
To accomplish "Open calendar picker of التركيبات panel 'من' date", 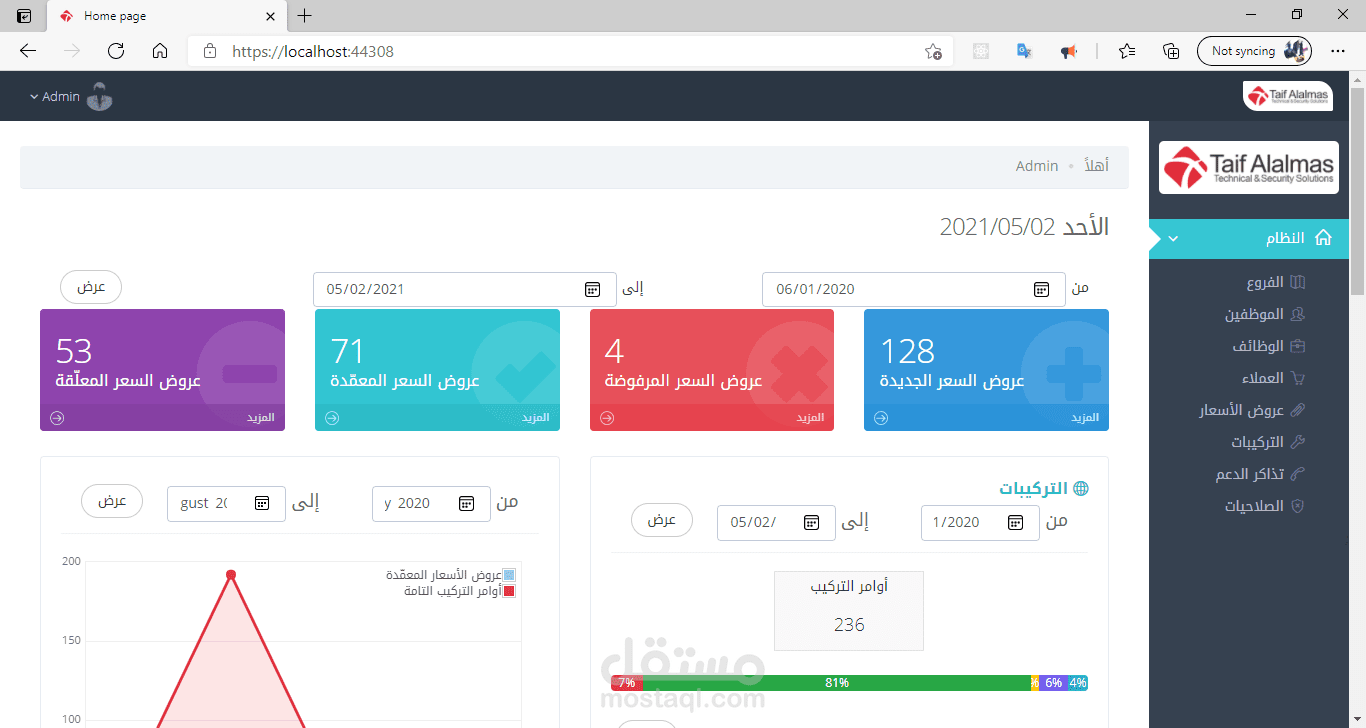I will click(x=1016, y=522).
